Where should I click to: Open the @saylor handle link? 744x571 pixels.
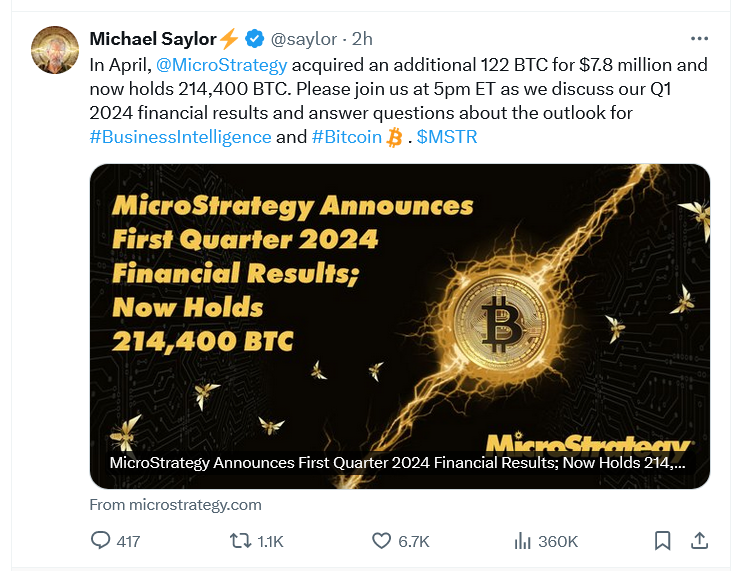[x=304, y=39]
